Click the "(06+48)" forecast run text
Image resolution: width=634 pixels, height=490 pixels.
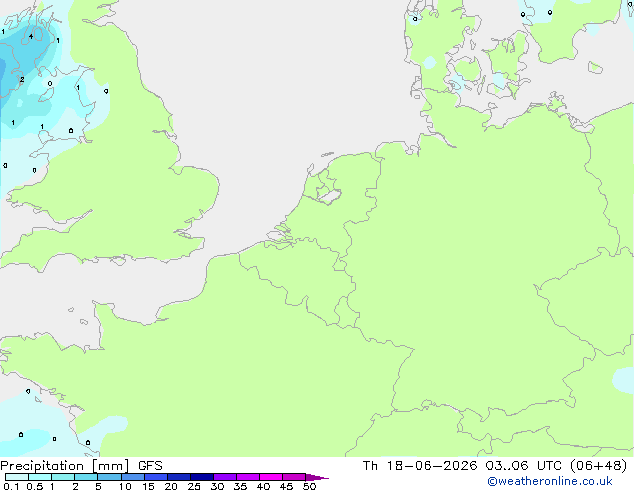click(598, 466)
